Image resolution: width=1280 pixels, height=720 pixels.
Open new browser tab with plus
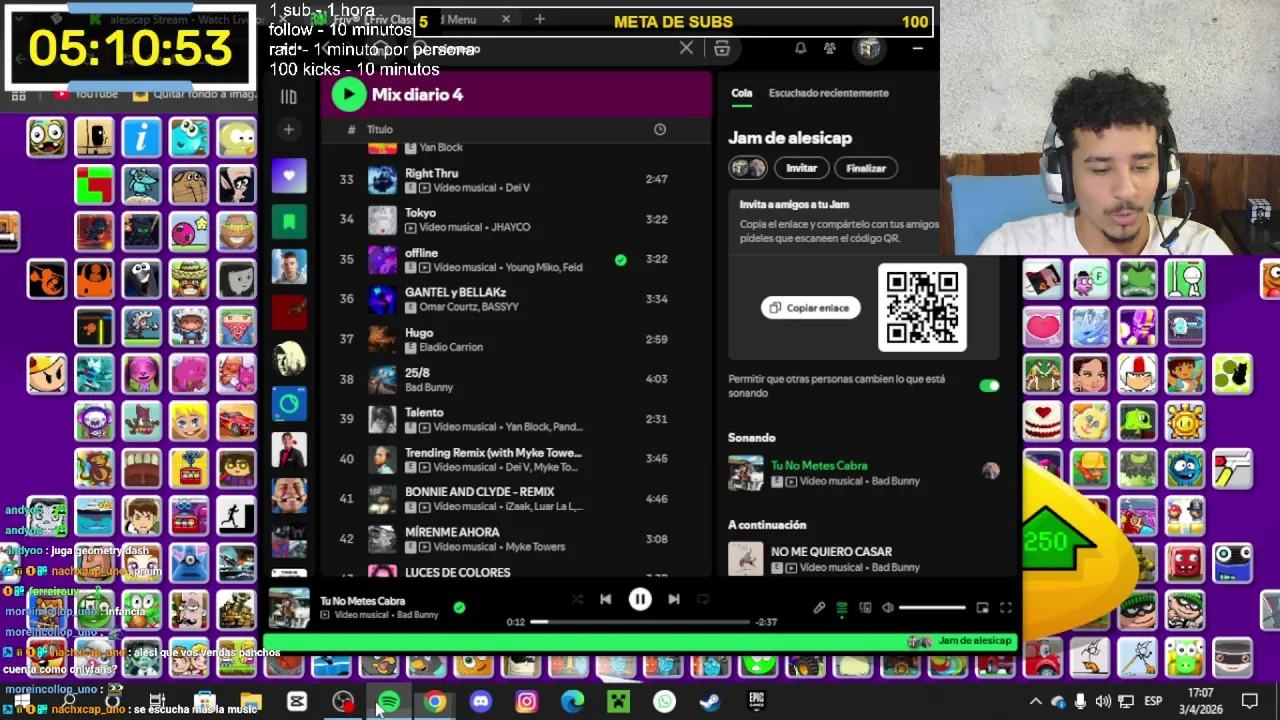click(x=539, y=19)
